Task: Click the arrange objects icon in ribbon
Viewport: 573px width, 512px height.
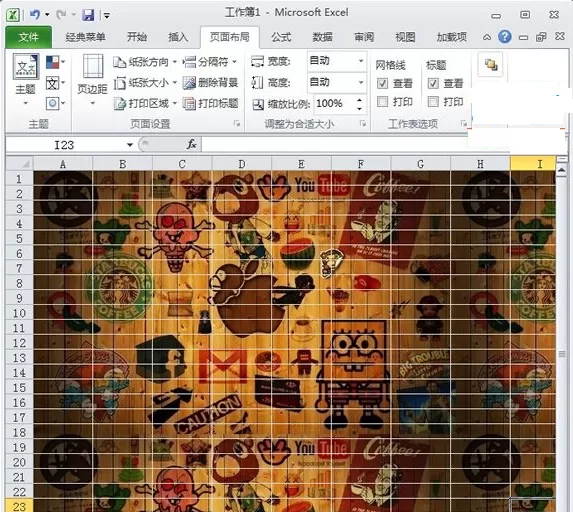Action: pos(491,65)
